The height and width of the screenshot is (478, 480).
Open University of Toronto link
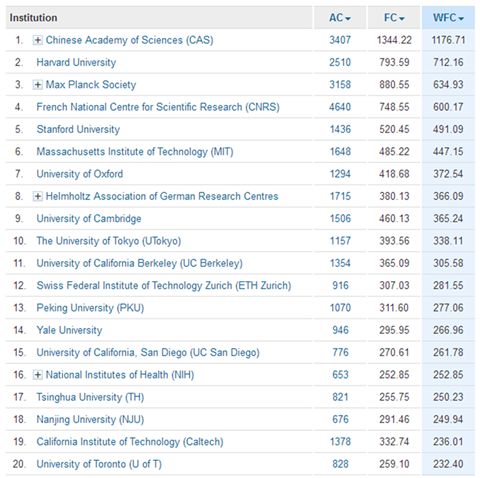tap(99, 464)
